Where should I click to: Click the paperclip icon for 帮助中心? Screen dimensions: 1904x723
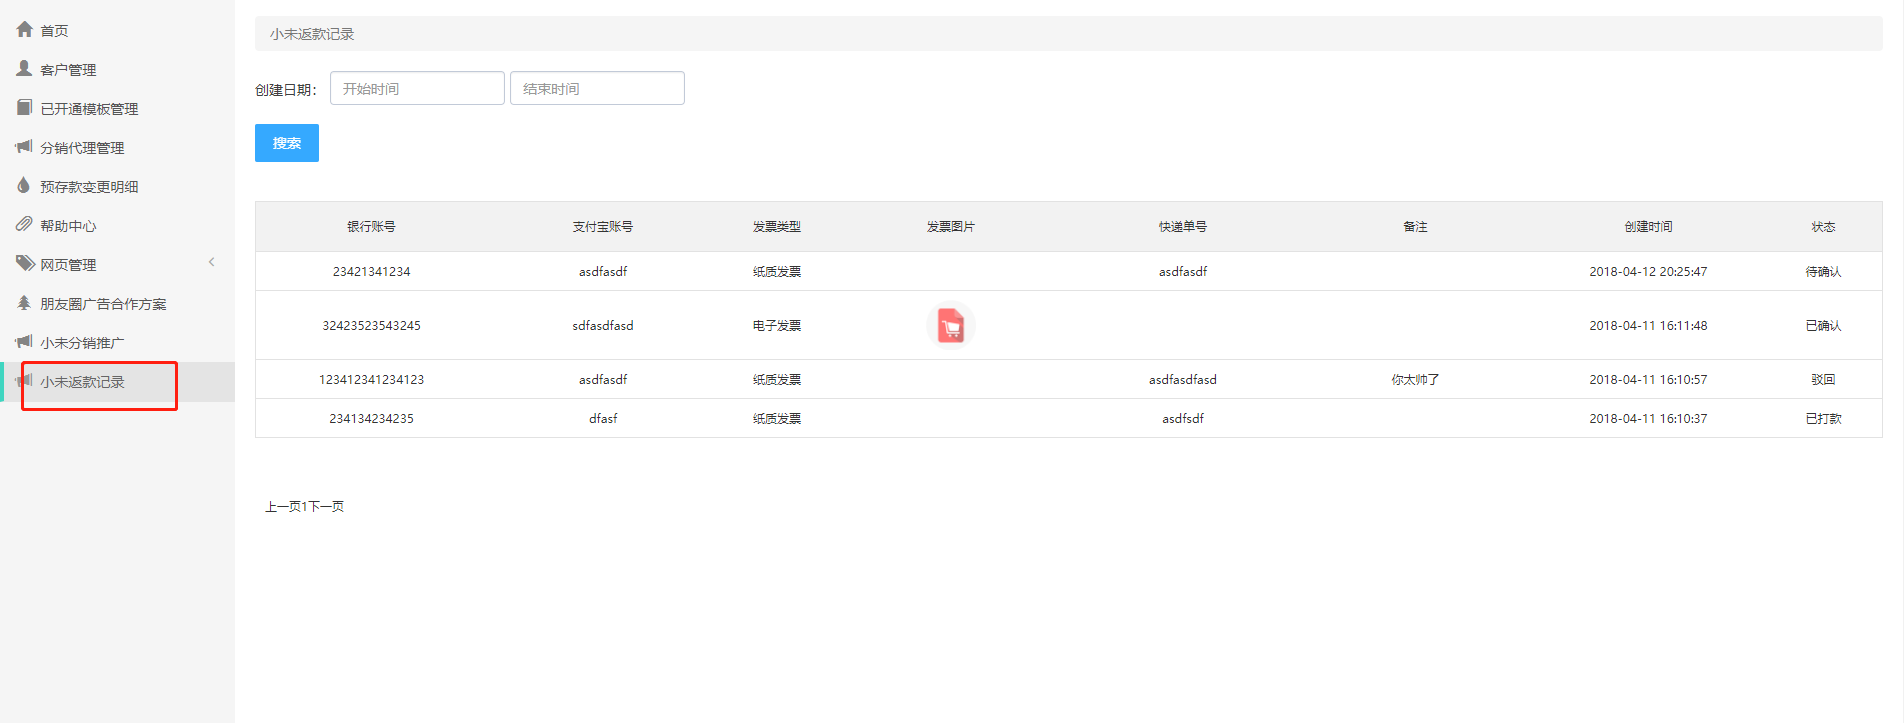25,225
